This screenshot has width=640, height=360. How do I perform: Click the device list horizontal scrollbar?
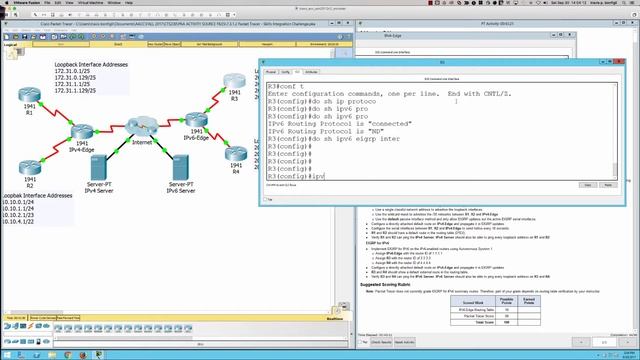pyautogui.click(x=124, y=338)
